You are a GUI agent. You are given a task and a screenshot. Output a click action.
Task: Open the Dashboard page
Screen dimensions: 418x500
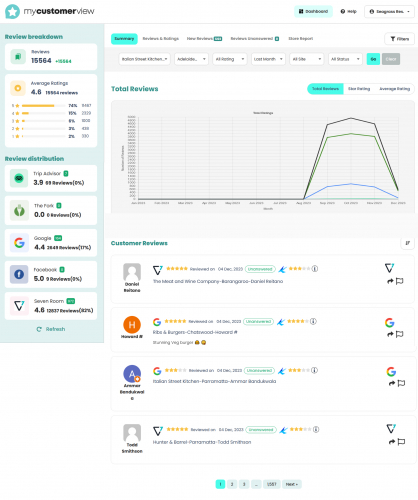pyautogui.click(x=313, y=11)
